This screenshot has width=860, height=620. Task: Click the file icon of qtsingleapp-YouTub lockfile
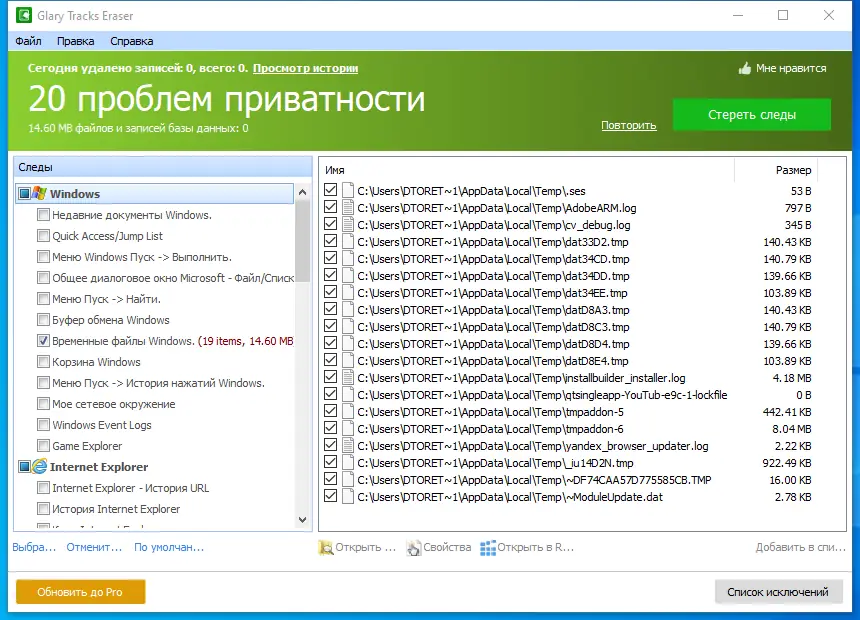click(347, 394)
